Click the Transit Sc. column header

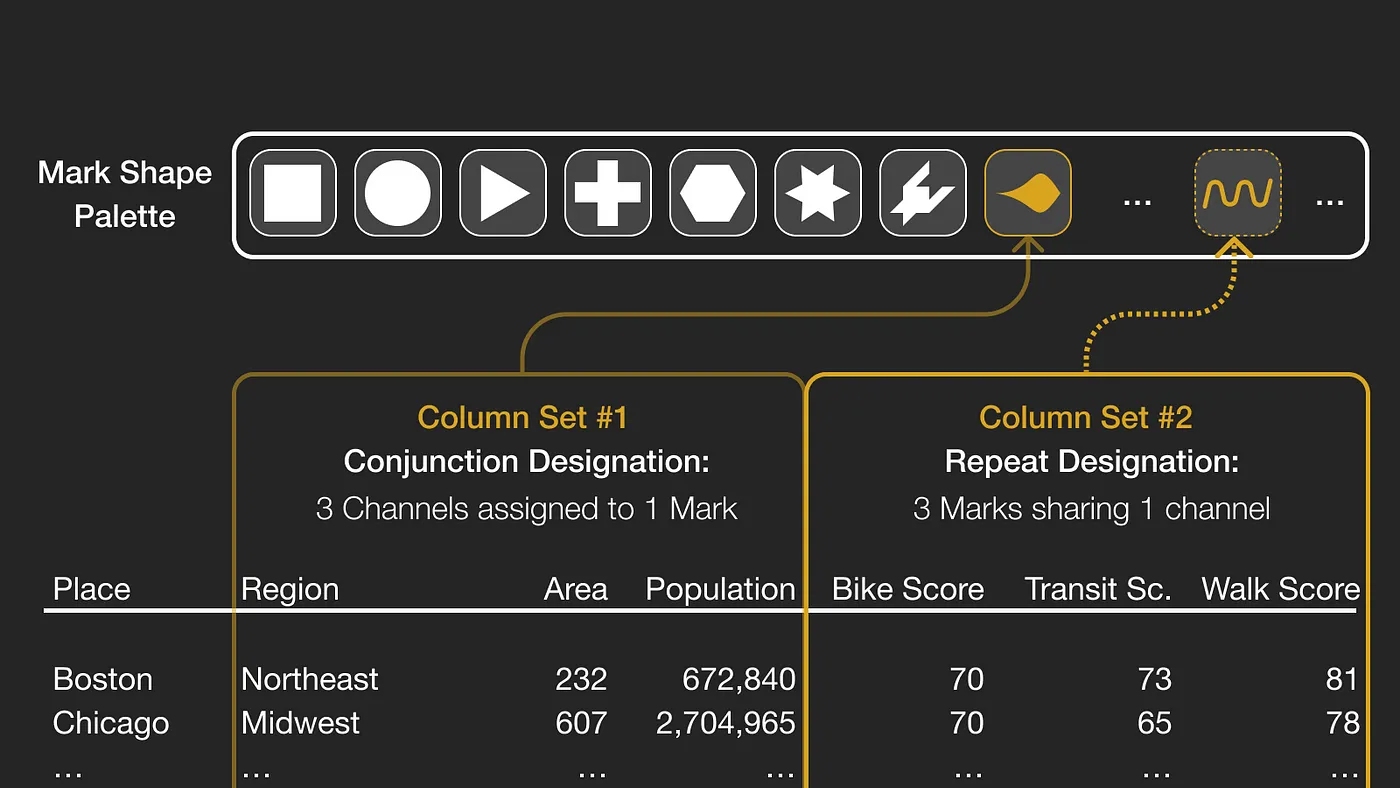pyautogui.click(x=1097, y=589)
